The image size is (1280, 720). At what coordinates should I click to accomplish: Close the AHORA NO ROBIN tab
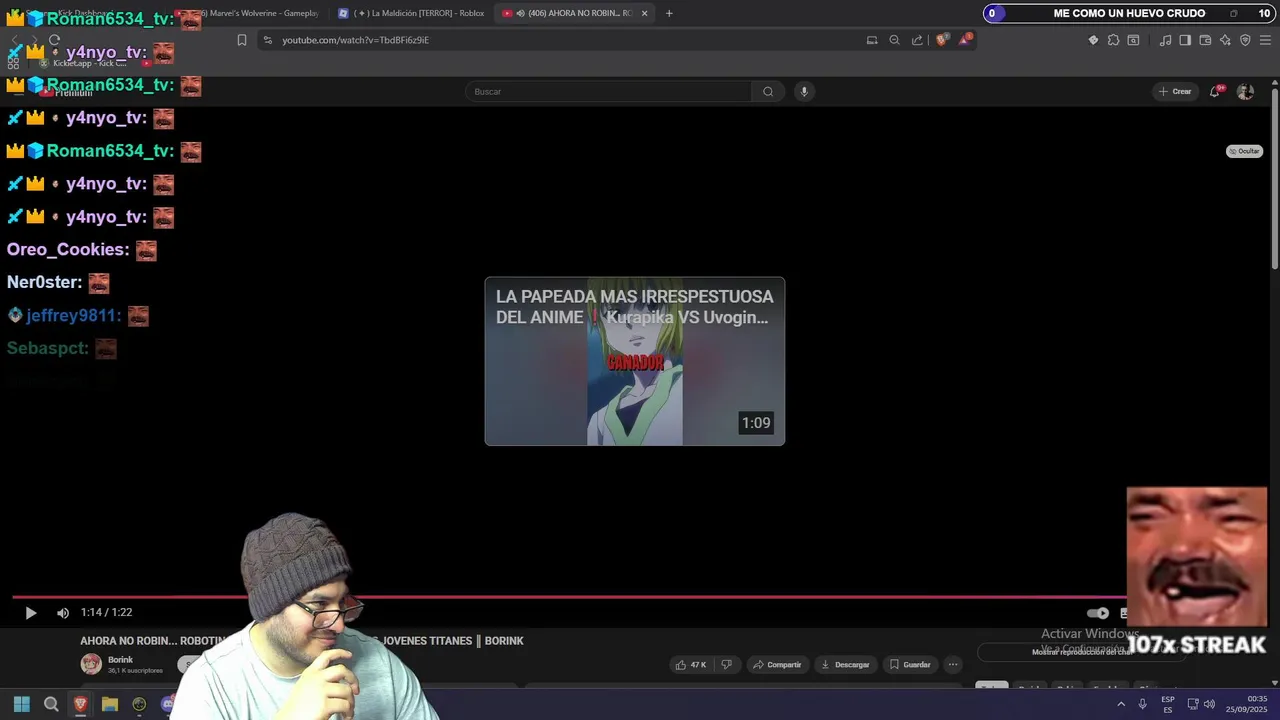pos(644,13)
